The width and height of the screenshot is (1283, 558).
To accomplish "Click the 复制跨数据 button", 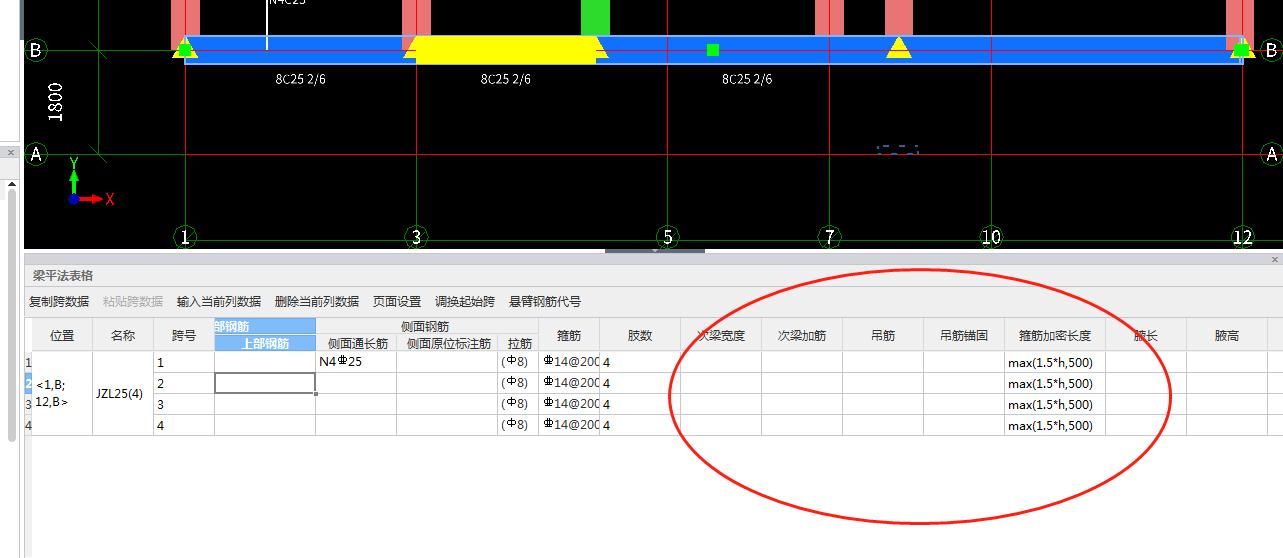I will 59,302.
